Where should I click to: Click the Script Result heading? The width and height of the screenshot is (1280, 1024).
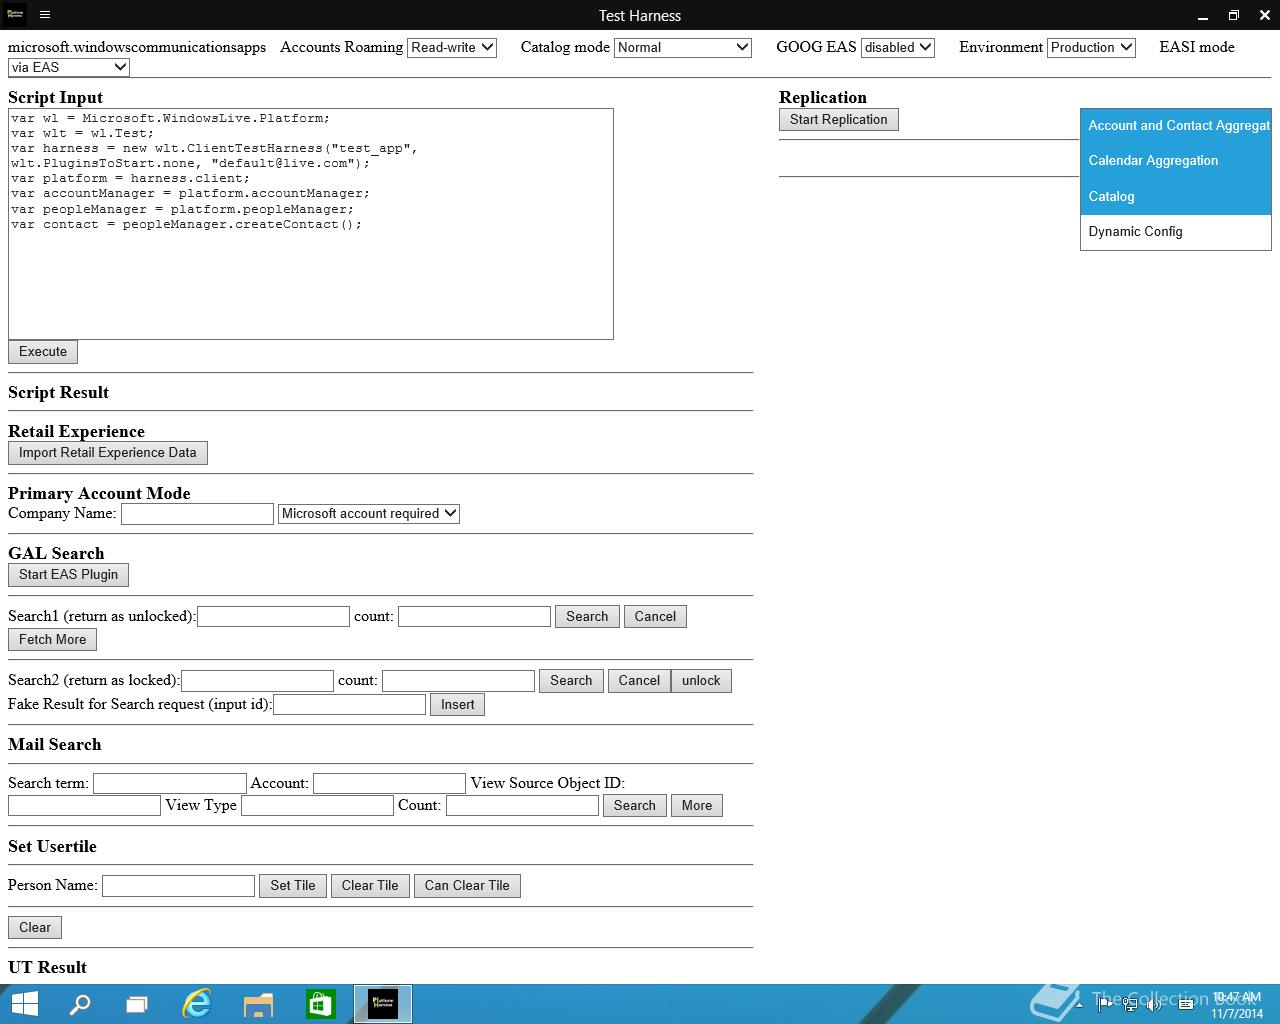[58, 393]
